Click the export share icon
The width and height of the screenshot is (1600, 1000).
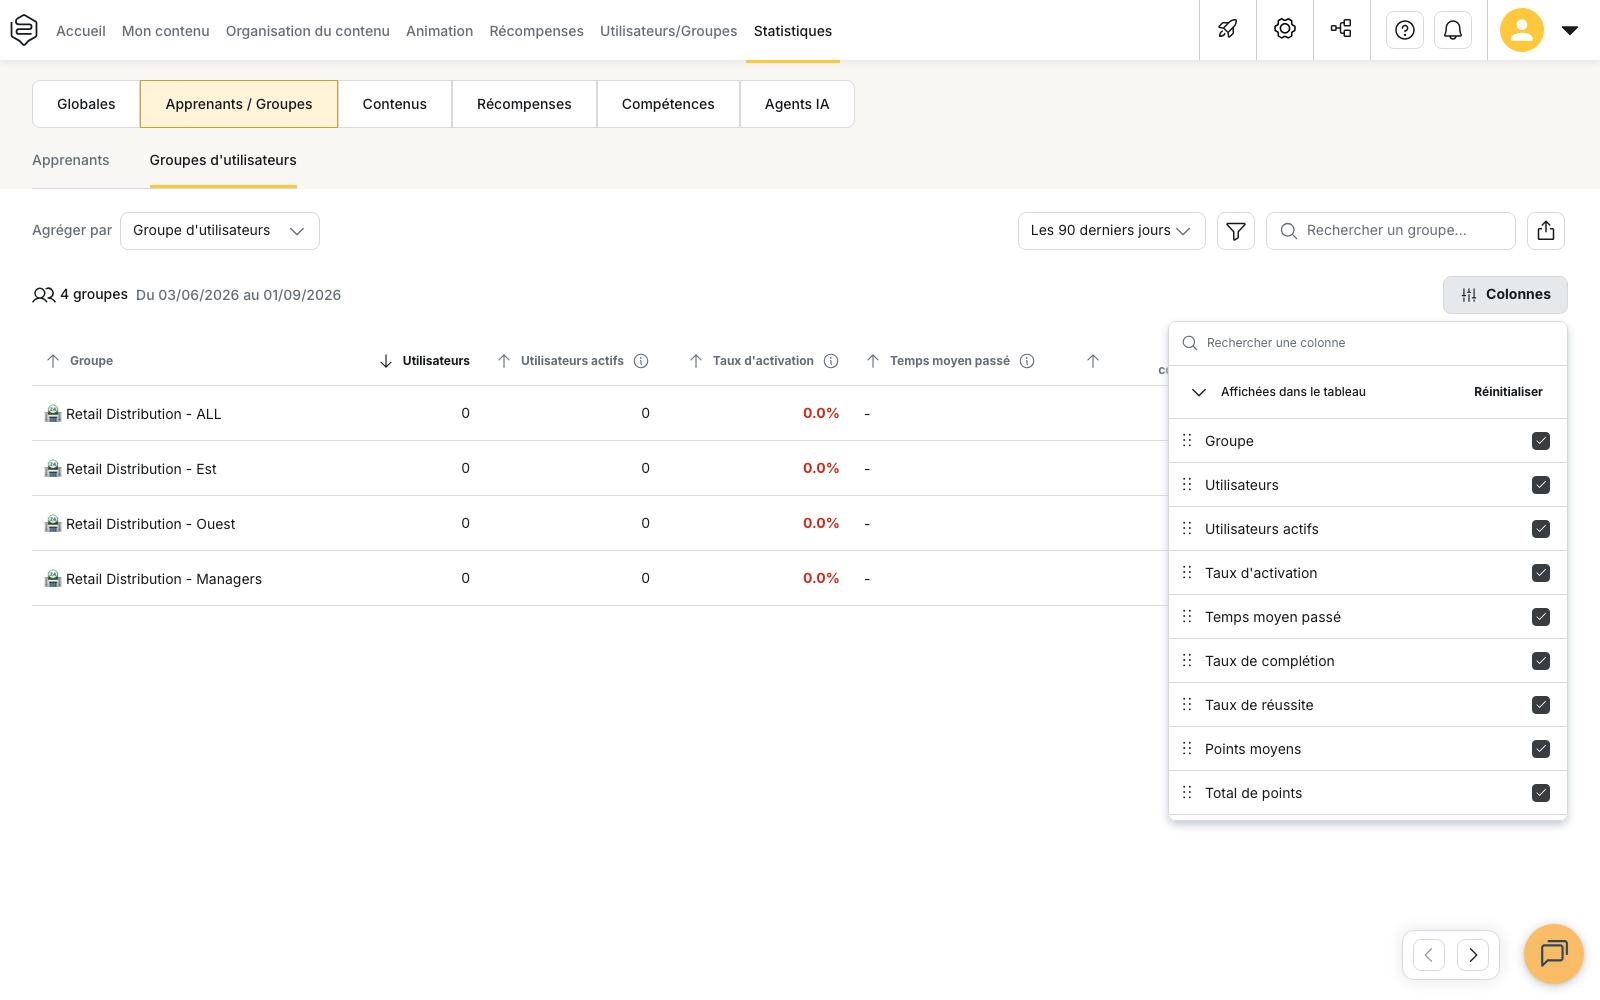click(x=1546, y=231)
